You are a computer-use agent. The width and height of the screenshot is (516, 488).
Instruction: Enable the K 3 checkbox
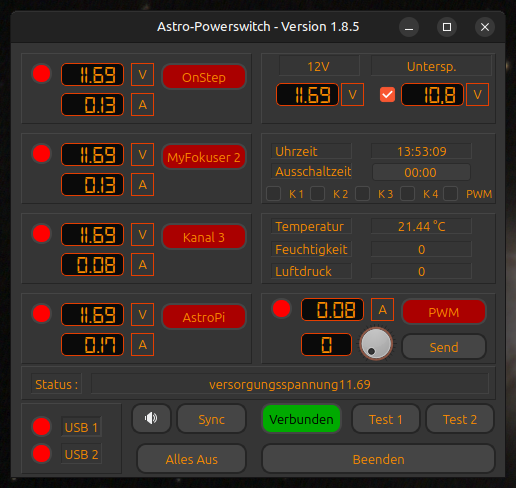click(362, 194)
